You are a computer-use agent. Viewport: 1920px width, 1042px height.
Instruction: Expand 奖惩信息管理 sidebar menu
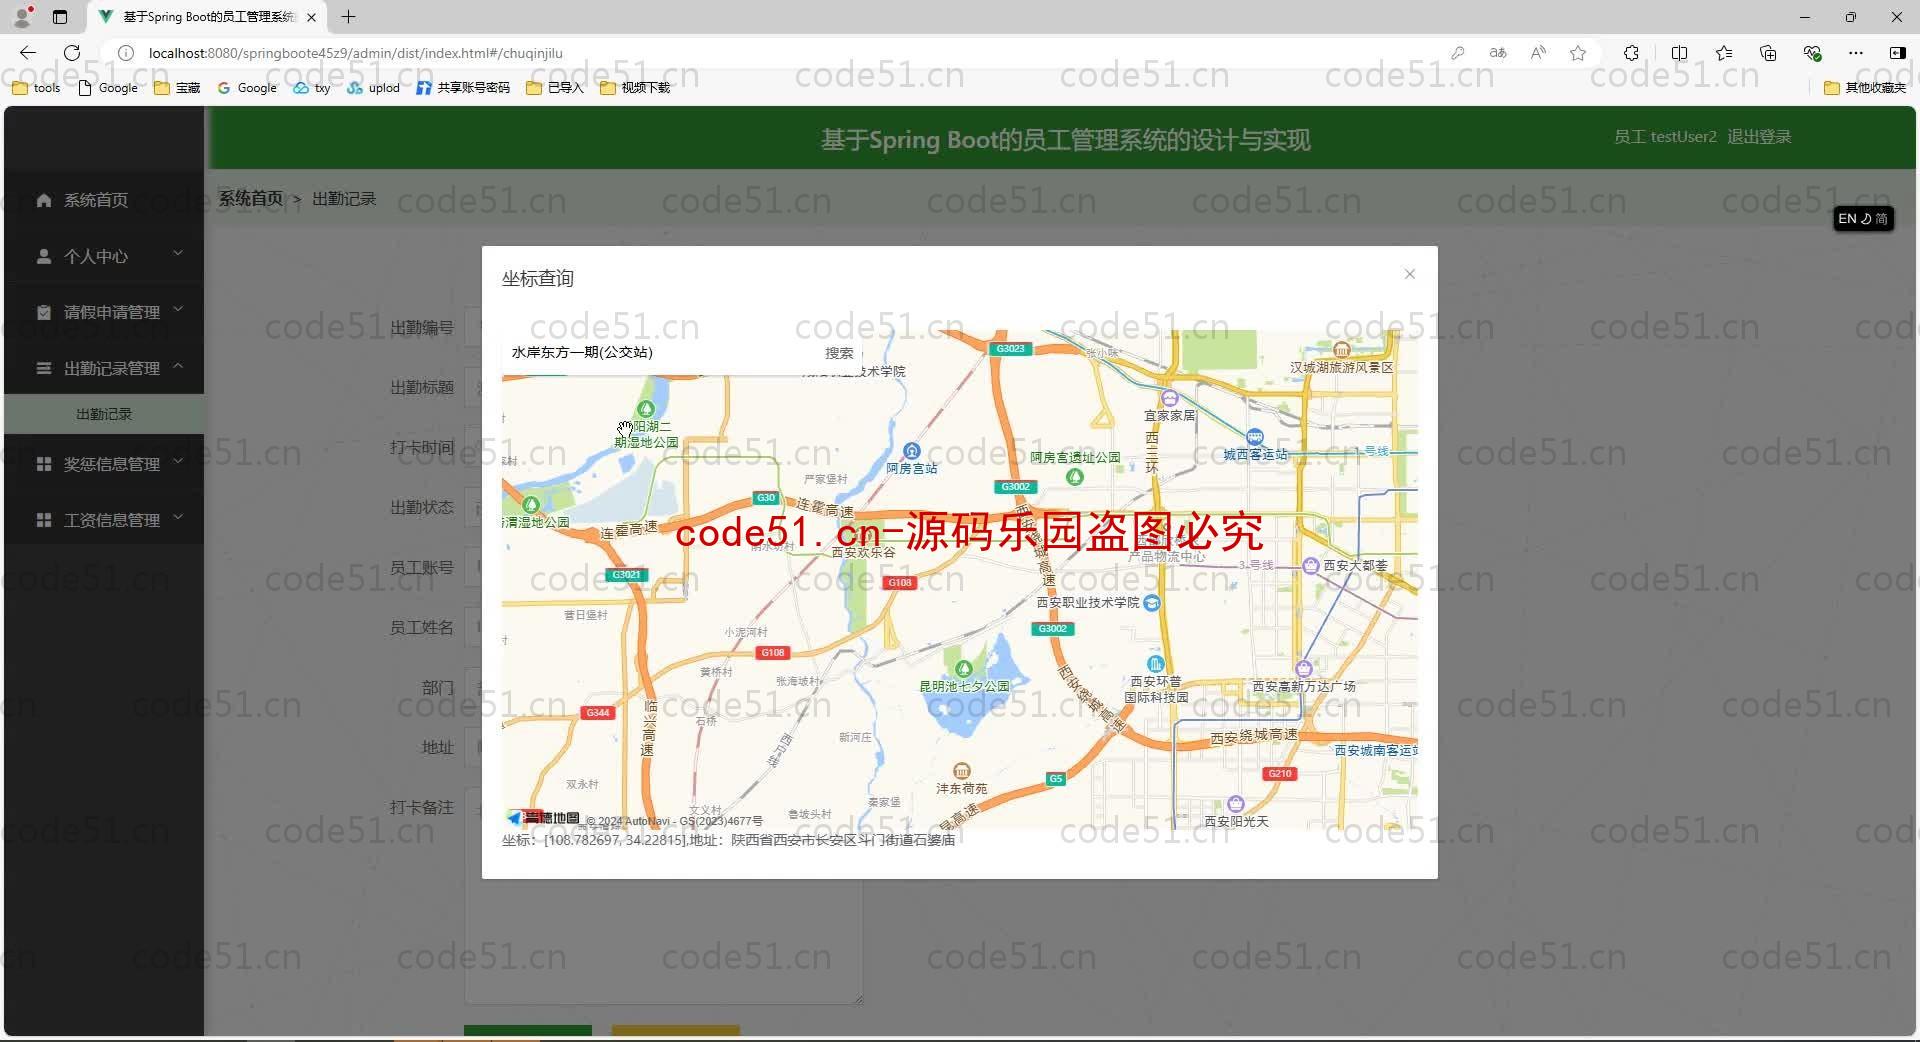(104, 464)
